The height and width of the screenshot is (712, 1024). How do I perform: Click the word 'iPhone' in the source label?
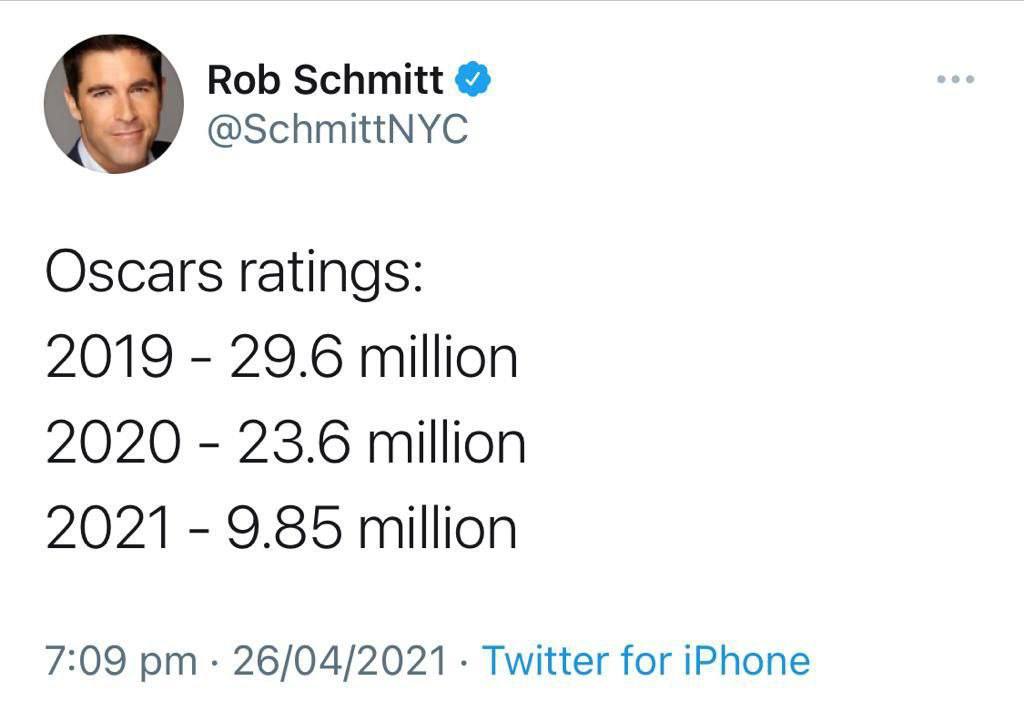(745, 661)
